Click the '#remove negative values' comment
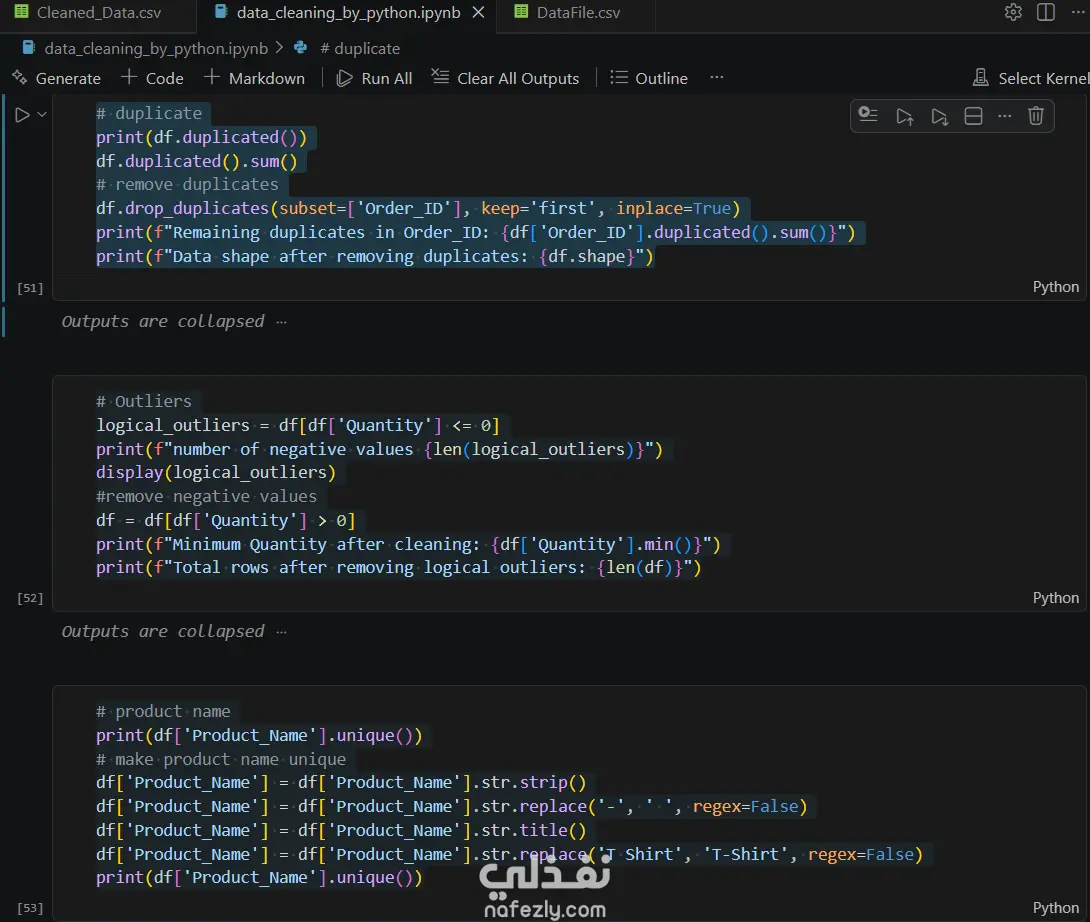This screenshot has width=1090, height=922. point(206,496)
